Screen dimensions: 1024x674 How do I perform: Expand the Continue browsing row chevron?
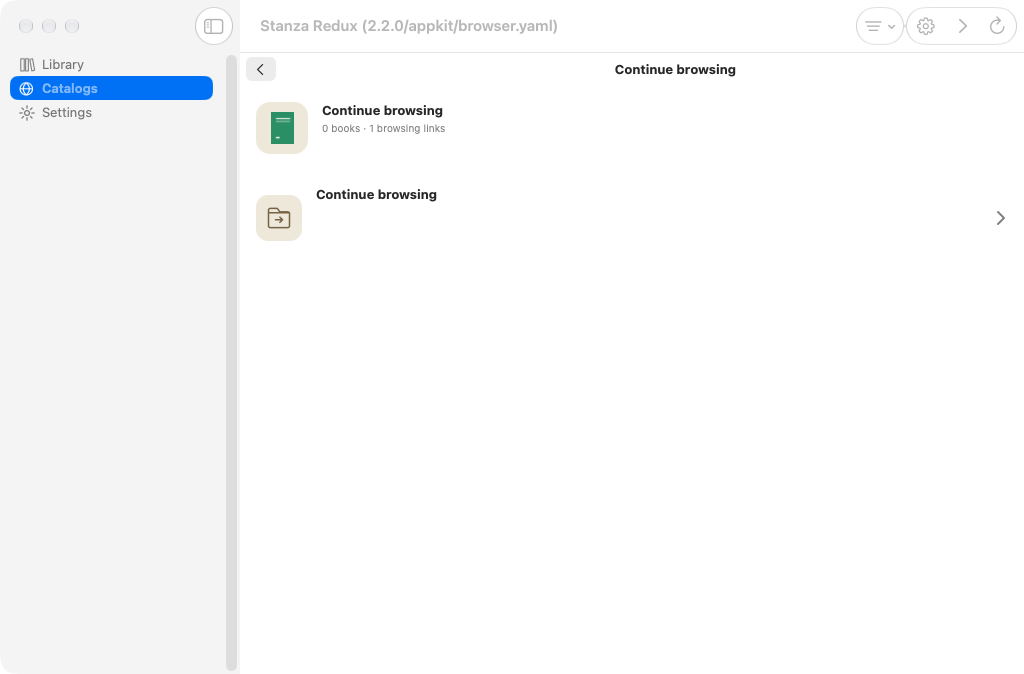tap(1000, 218)
